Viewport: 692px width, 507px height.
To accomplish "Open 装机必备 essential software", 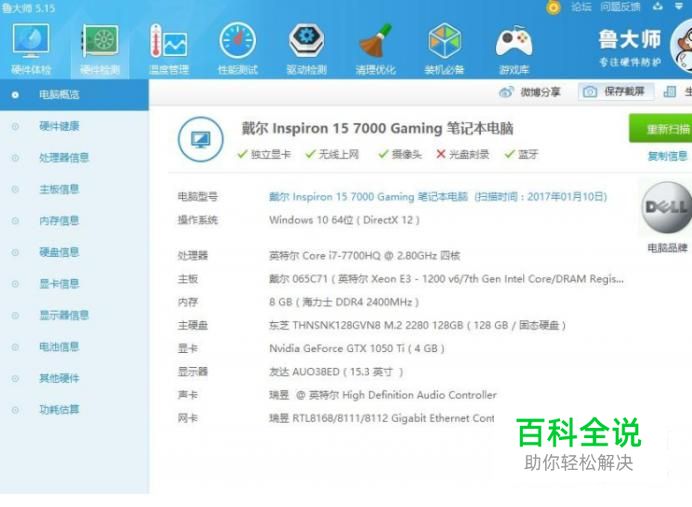I will click(444, 49).
